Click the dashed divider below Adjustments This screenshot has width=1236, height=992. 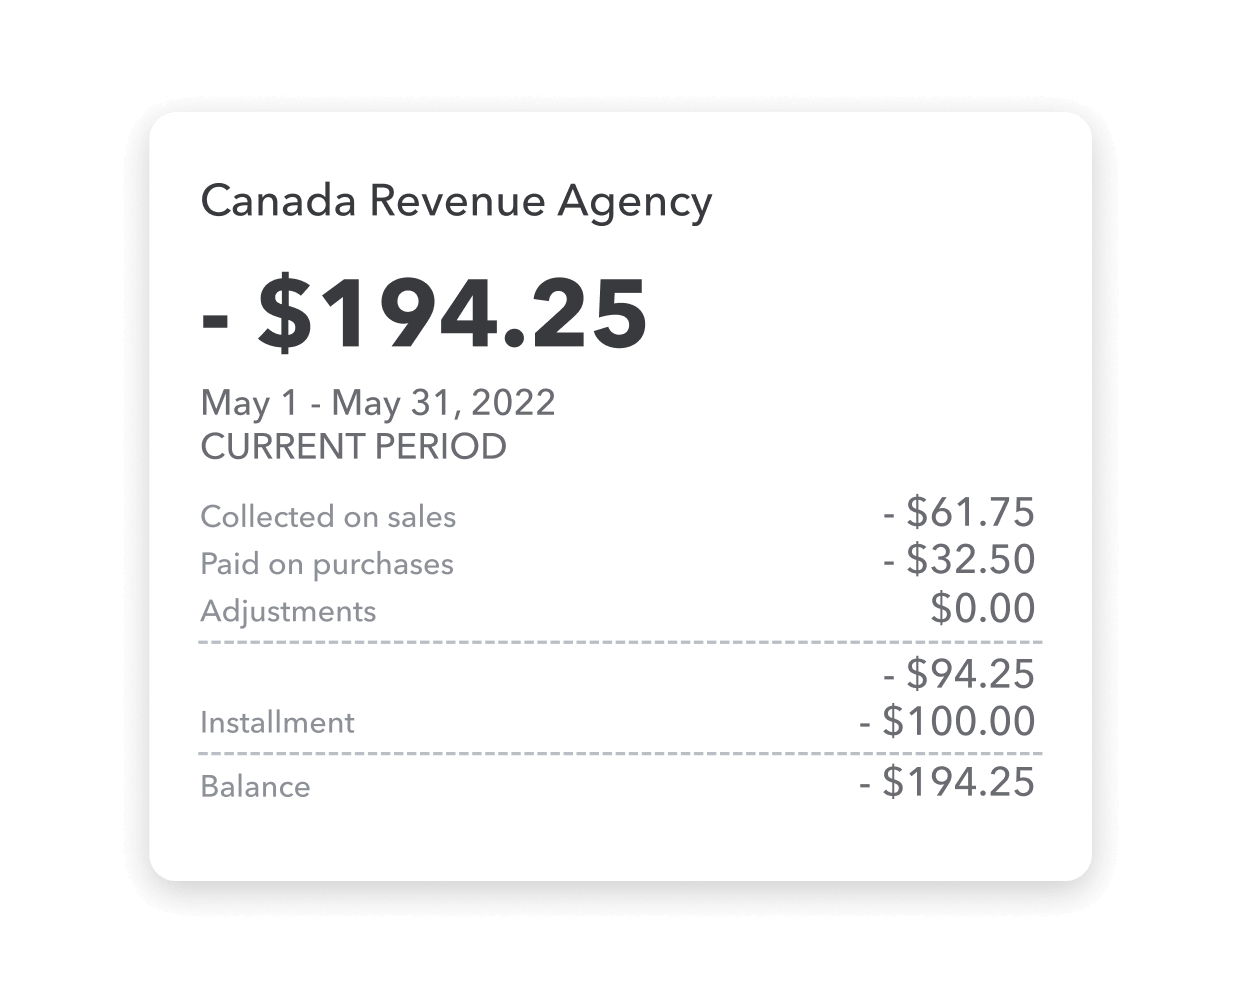point(620,642)
